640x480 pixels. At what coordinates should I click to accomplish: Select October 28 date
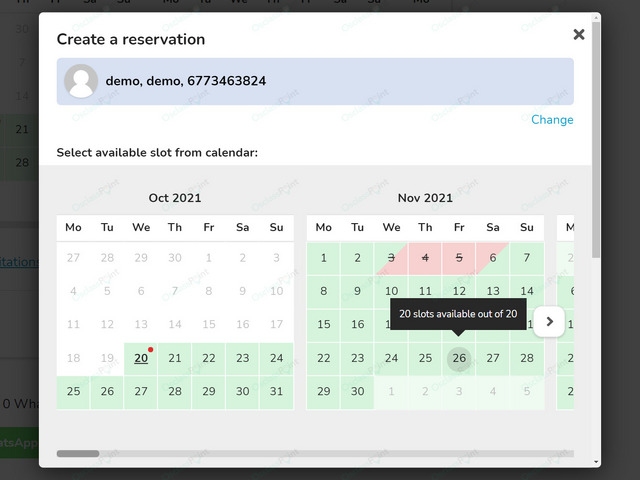click(175, 392)
